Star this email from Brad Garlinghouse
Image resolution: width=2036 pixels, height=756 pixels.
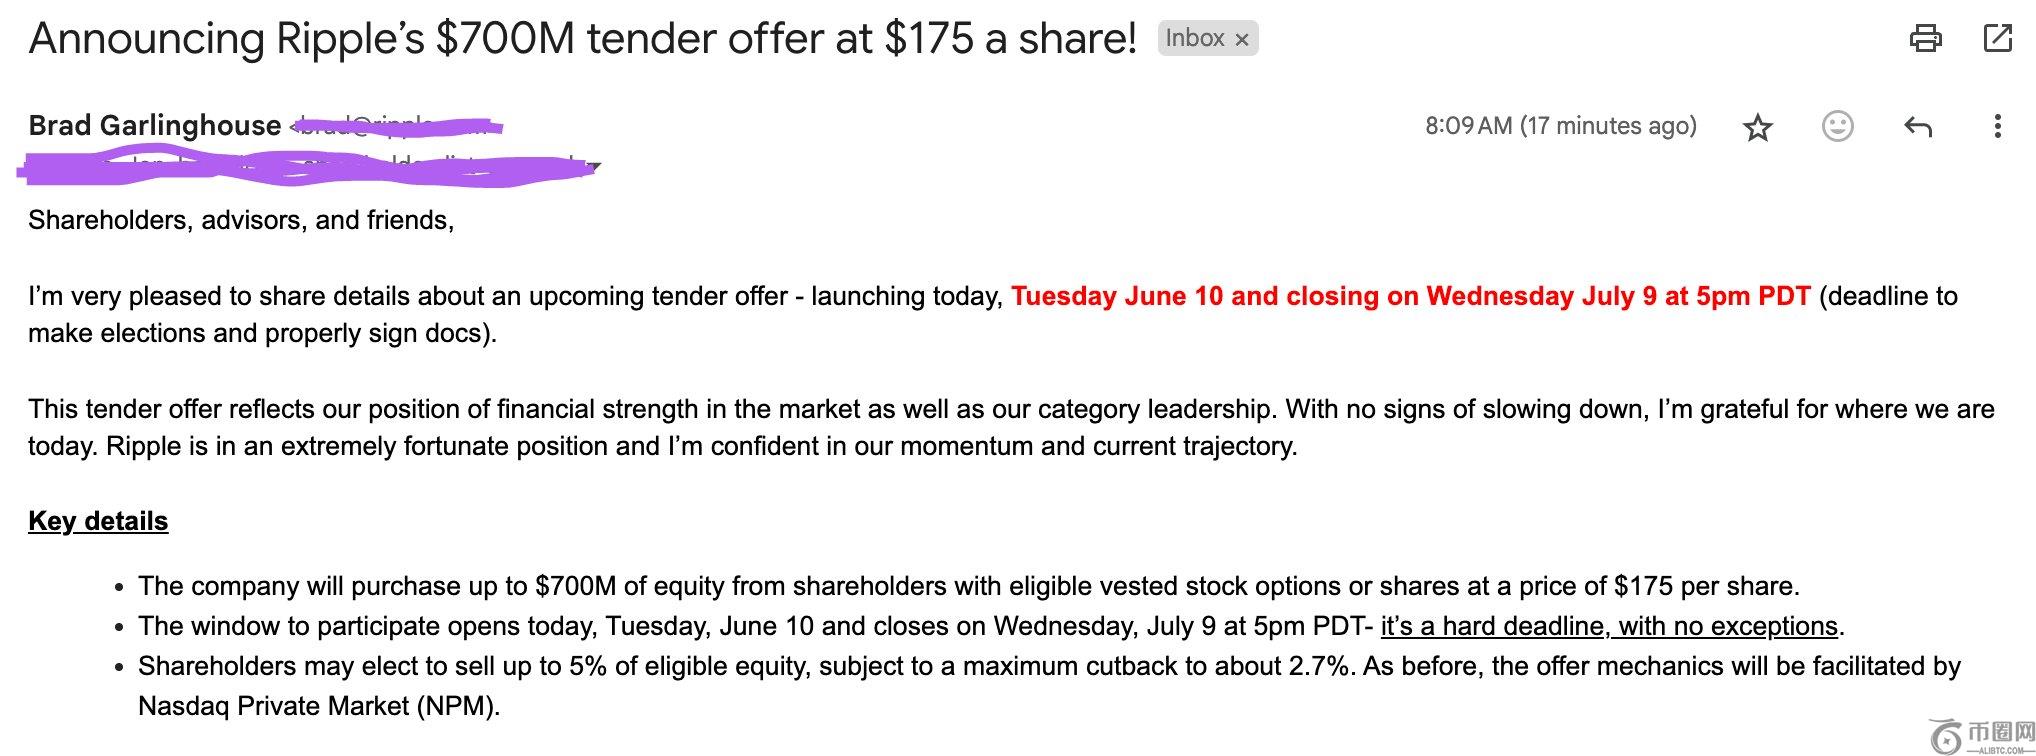point(1757,127)
